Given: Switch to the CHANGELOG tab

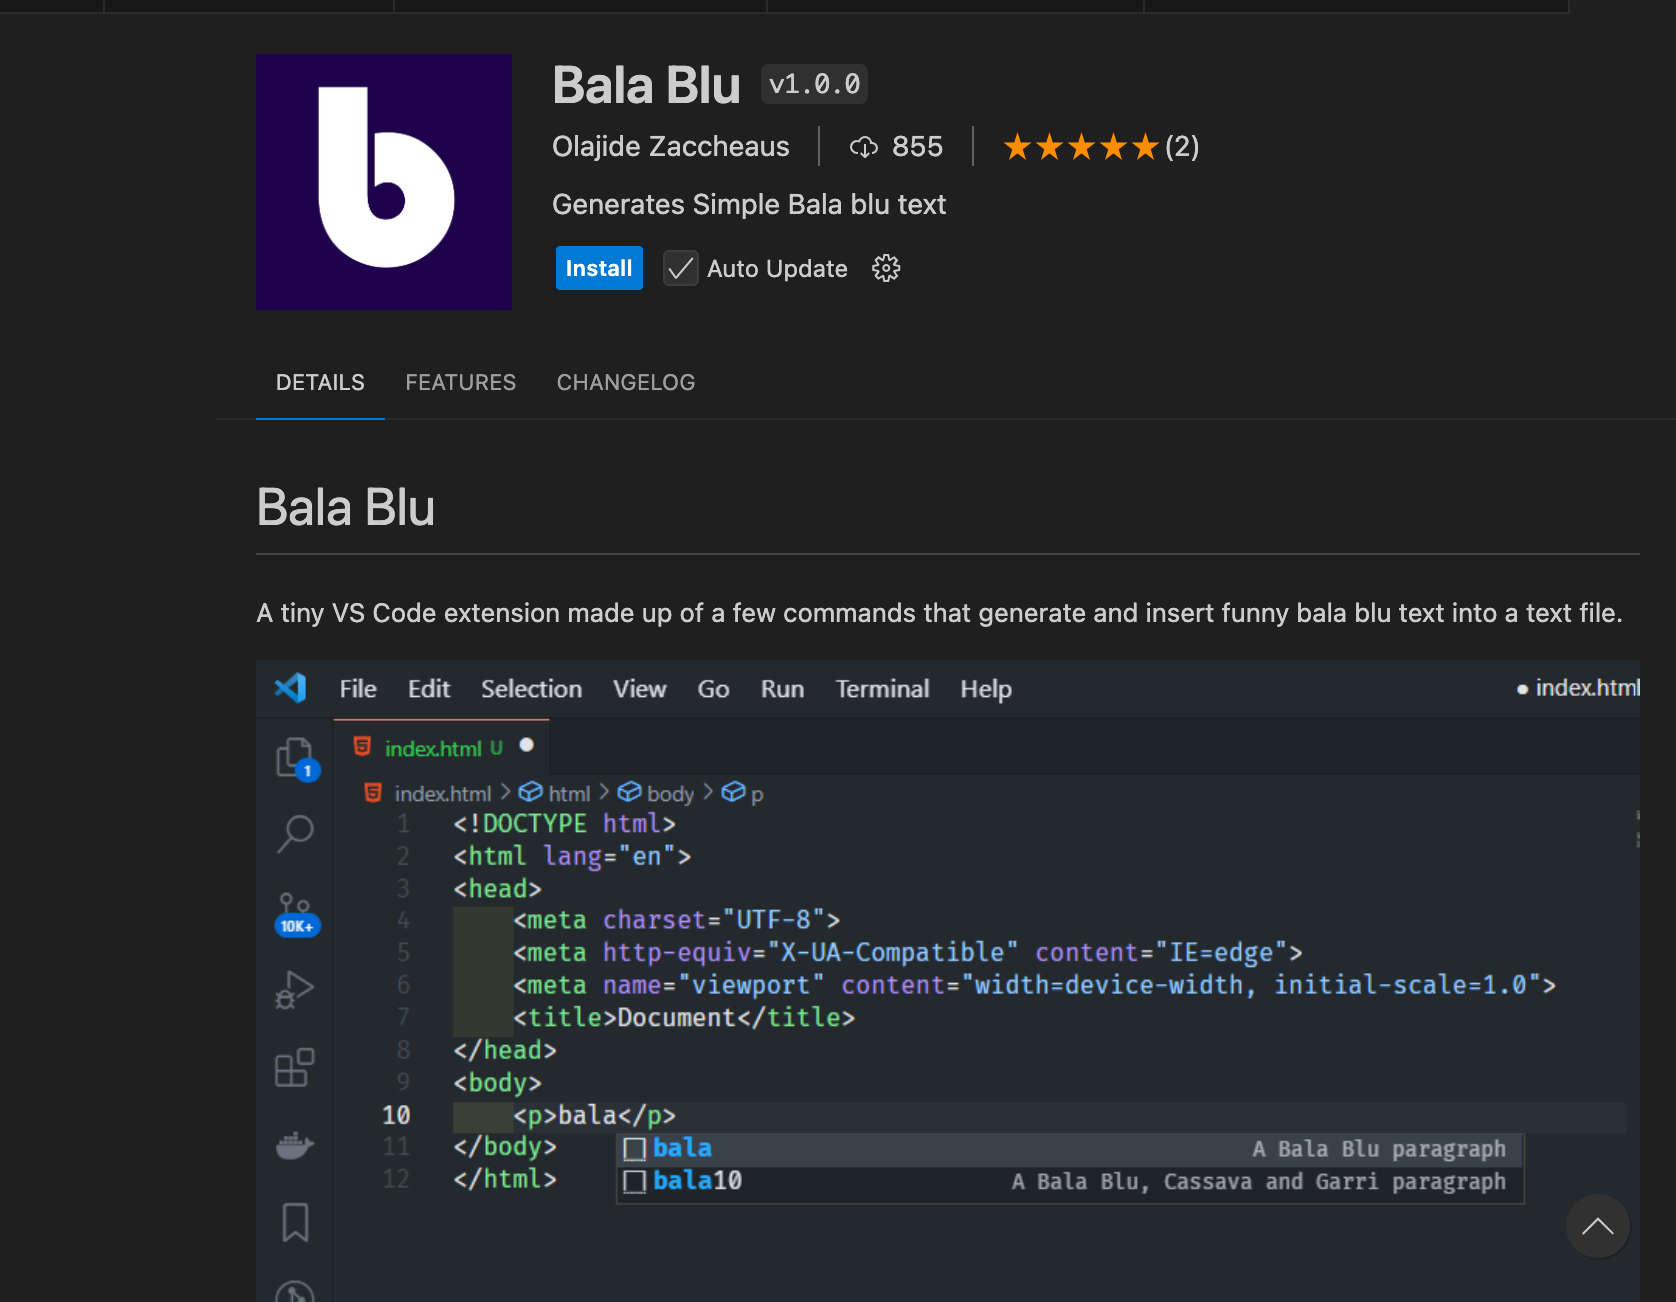Looking at the screenshot, I should (626, 382).
